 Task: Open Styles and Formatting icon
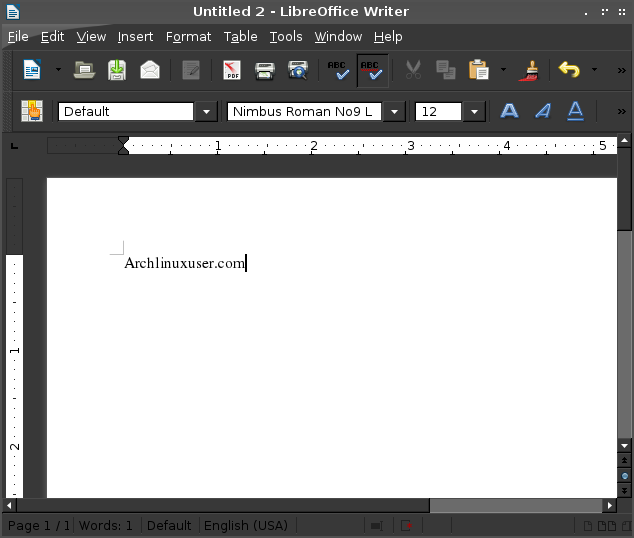32,111
